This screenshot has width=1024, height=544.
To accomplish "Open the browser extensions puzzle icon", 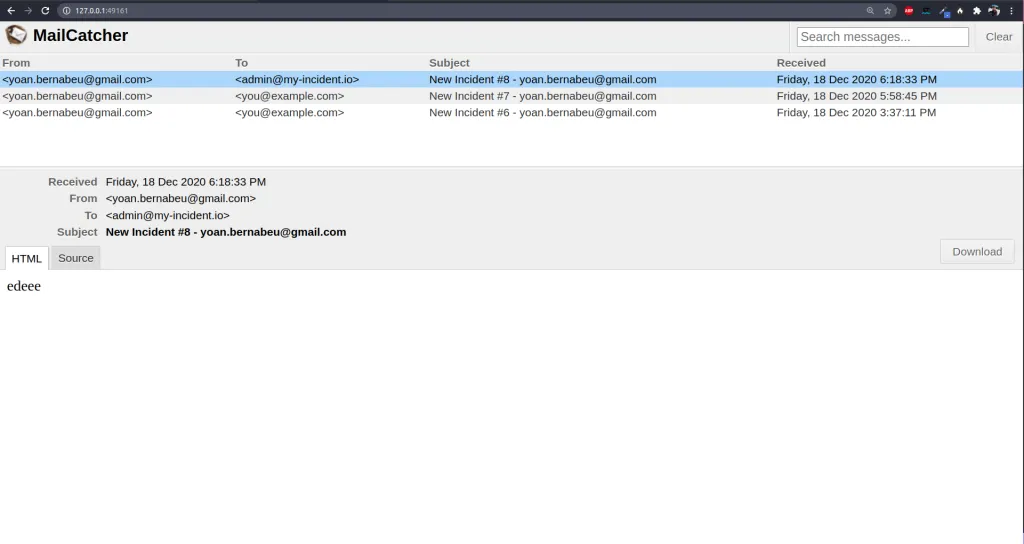I will [977, 10].
